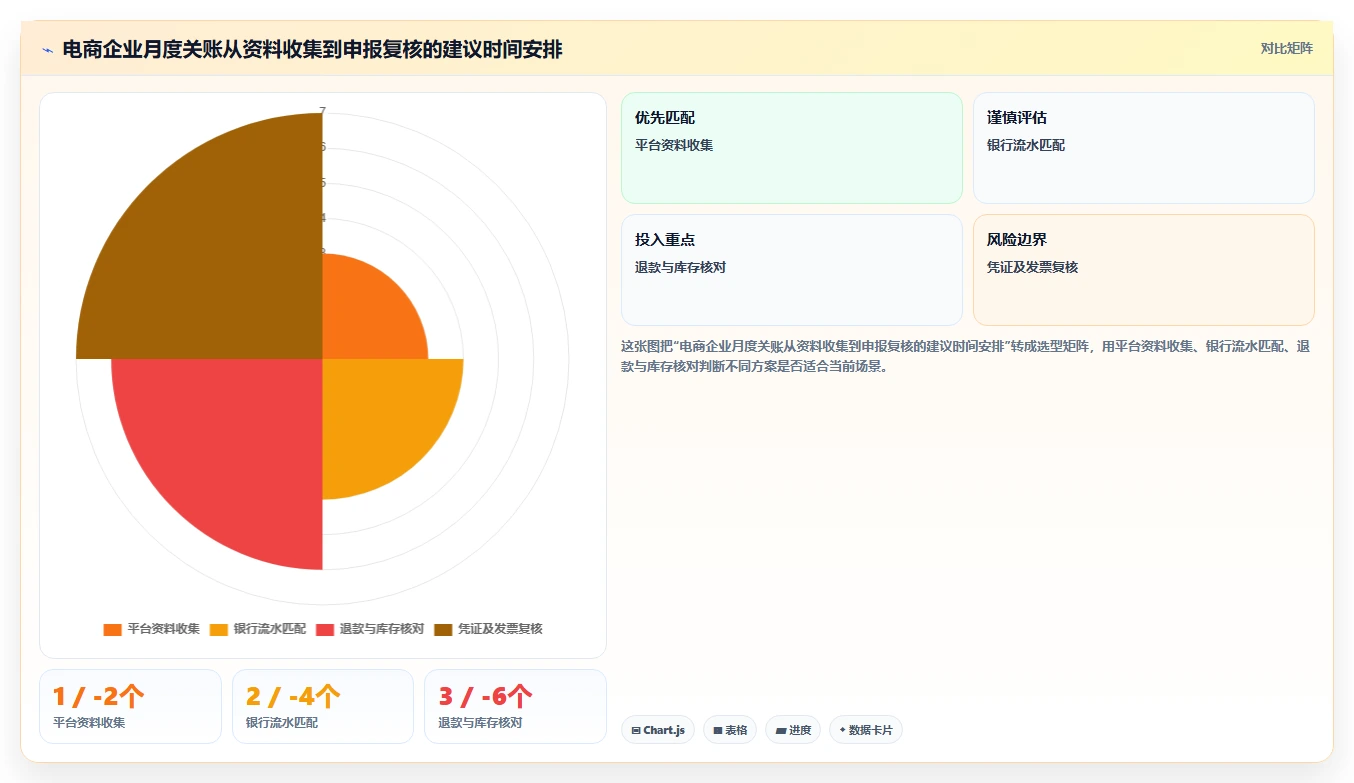This screenshot has width=1354, height=783.
Task: Click the 进度 tag bar icon
Action: point(781,731)
